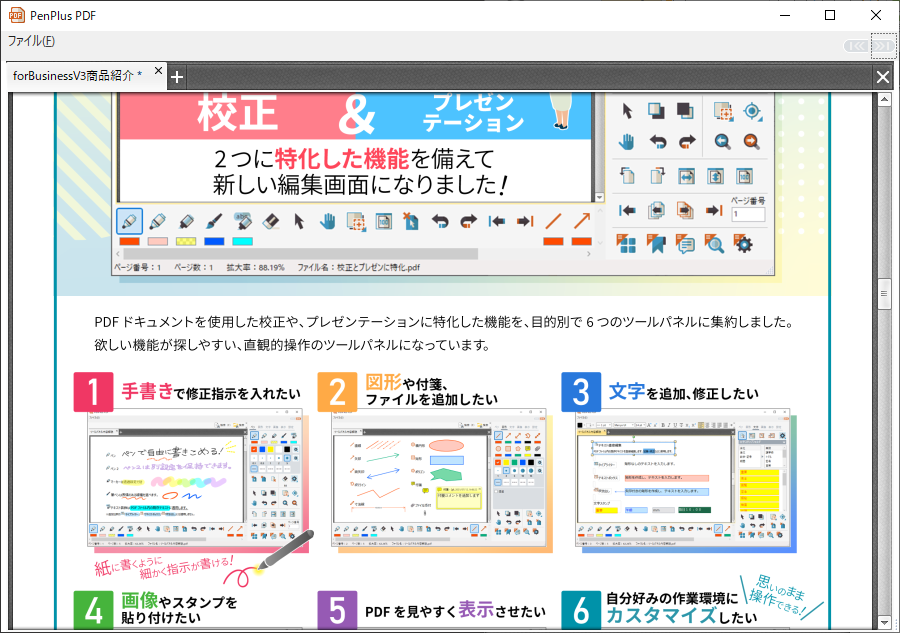This screenshot has height=633, width=900.
Task: Pick the blue pen color swatch
Action: [x=214, y=241]
